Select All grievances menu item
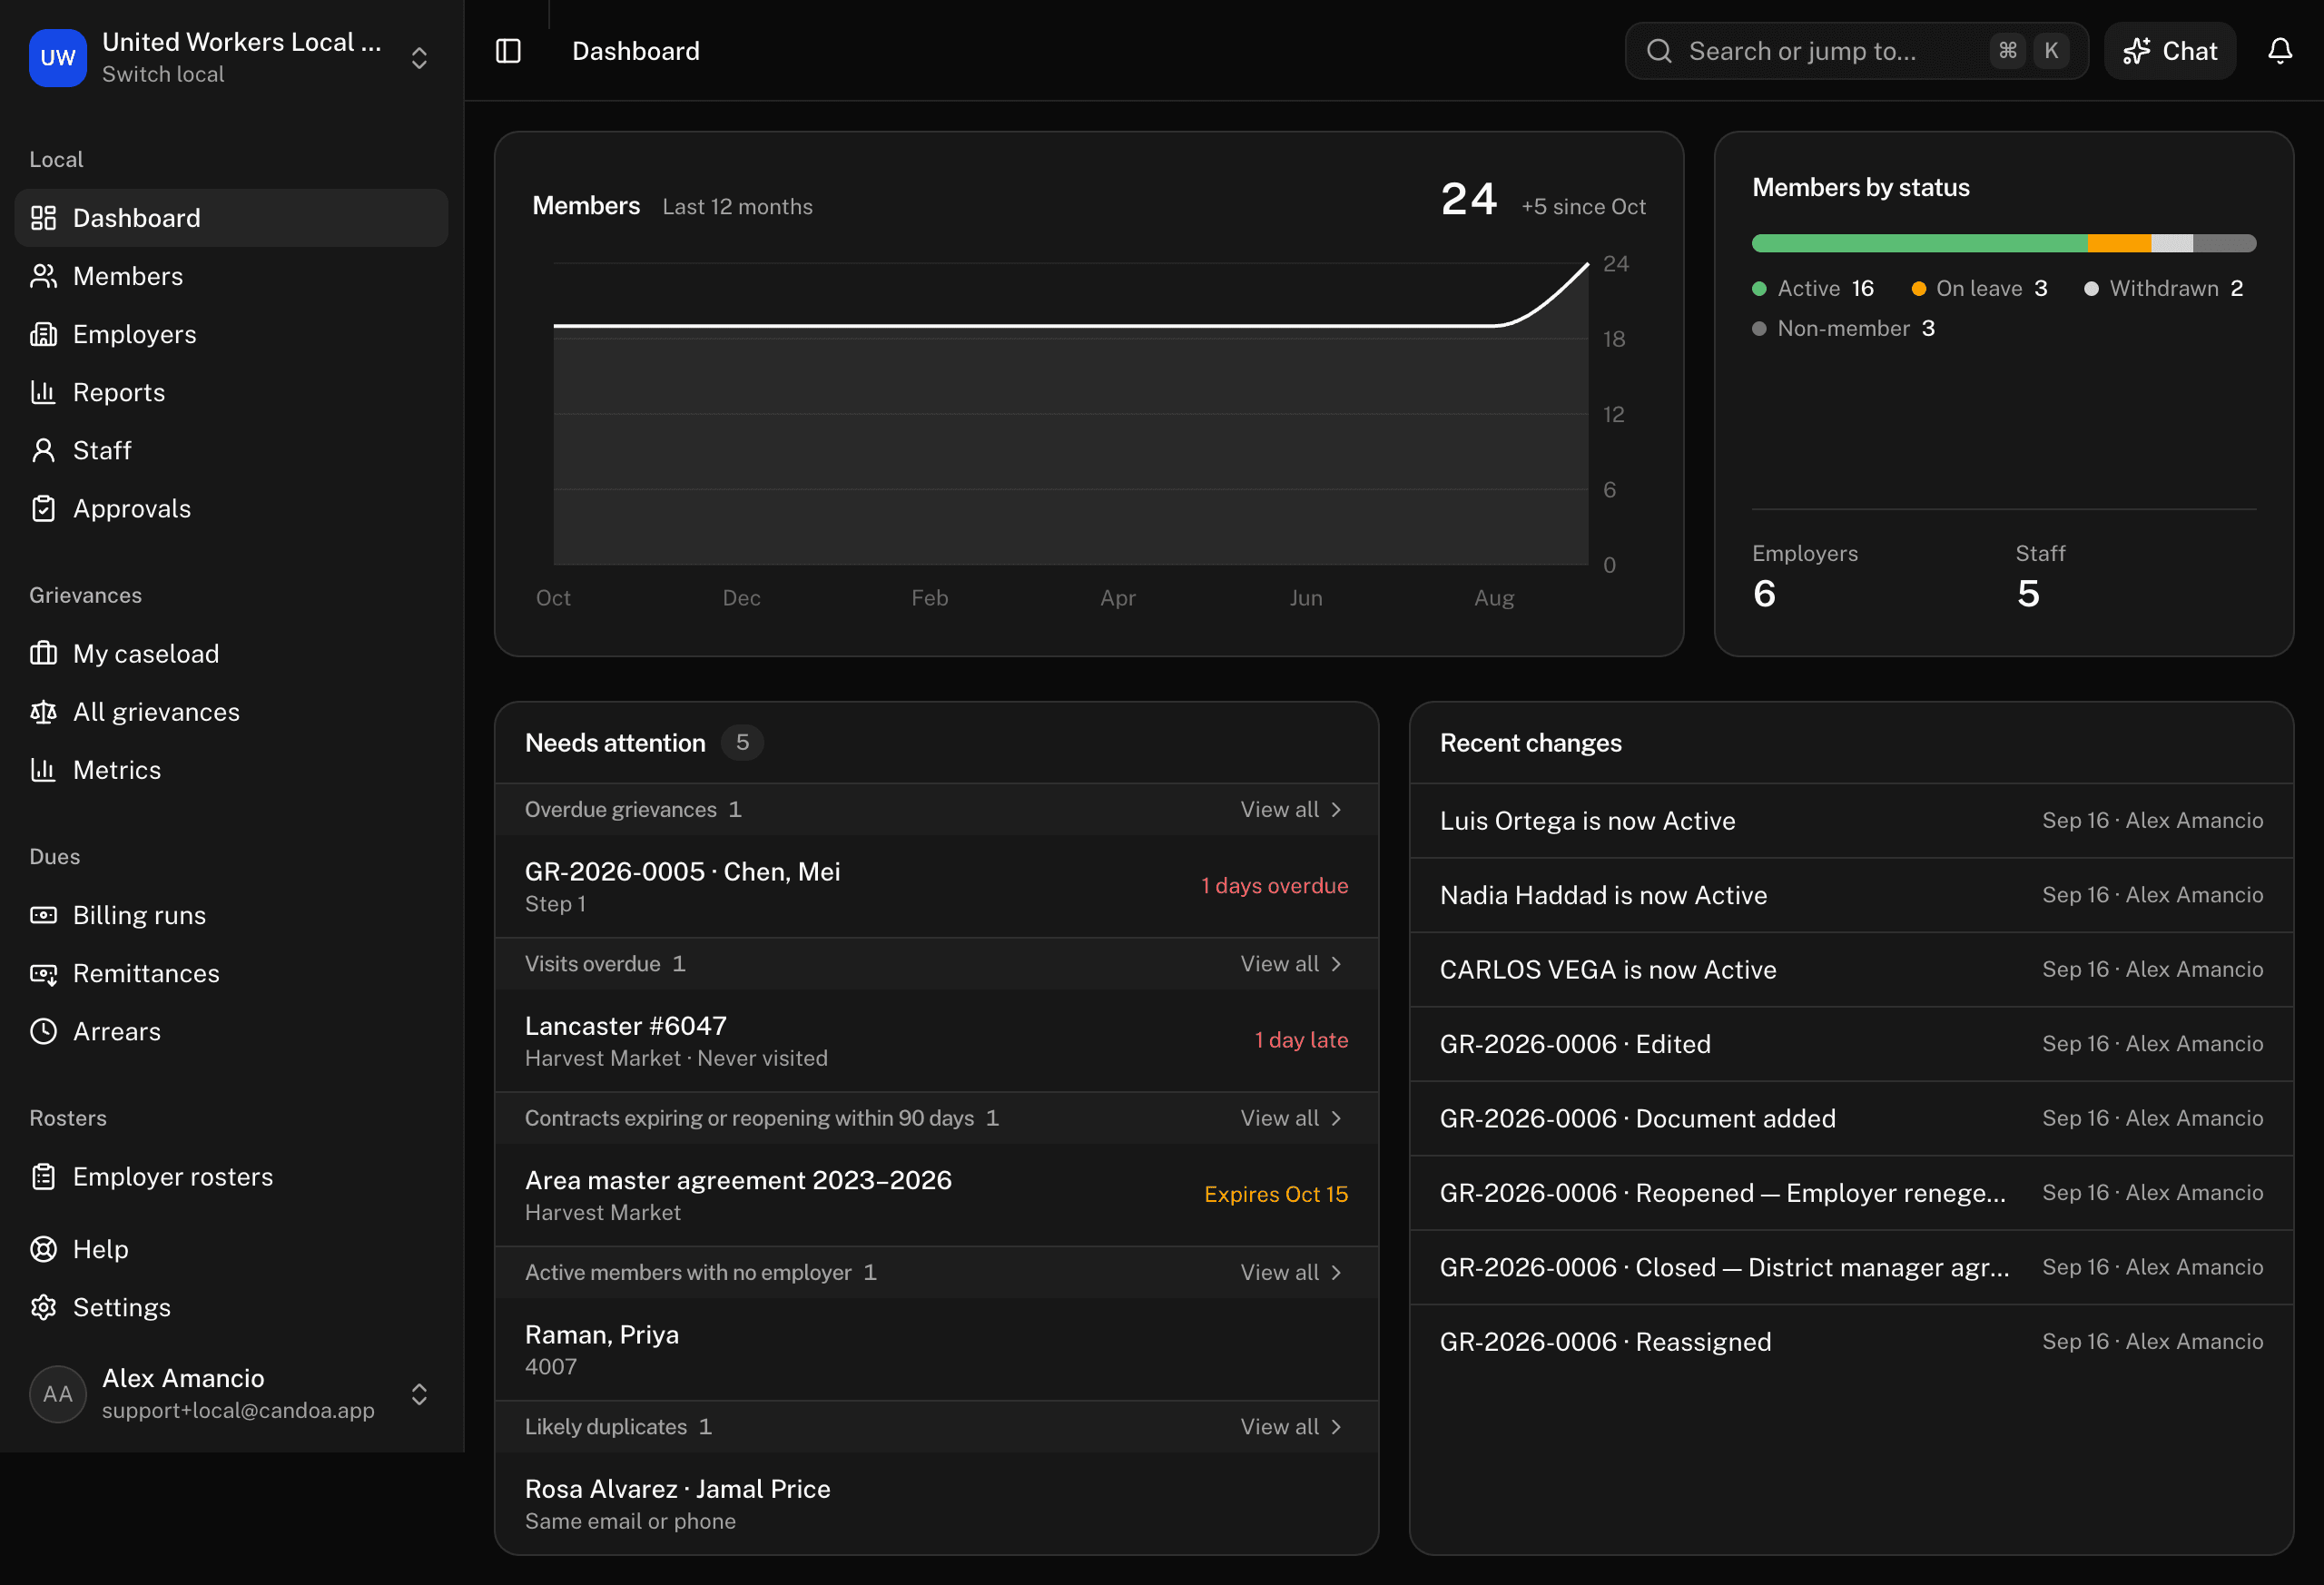Image resolution: width=2324 pixels, height=1585 pixels. click(x=231, y=711)
